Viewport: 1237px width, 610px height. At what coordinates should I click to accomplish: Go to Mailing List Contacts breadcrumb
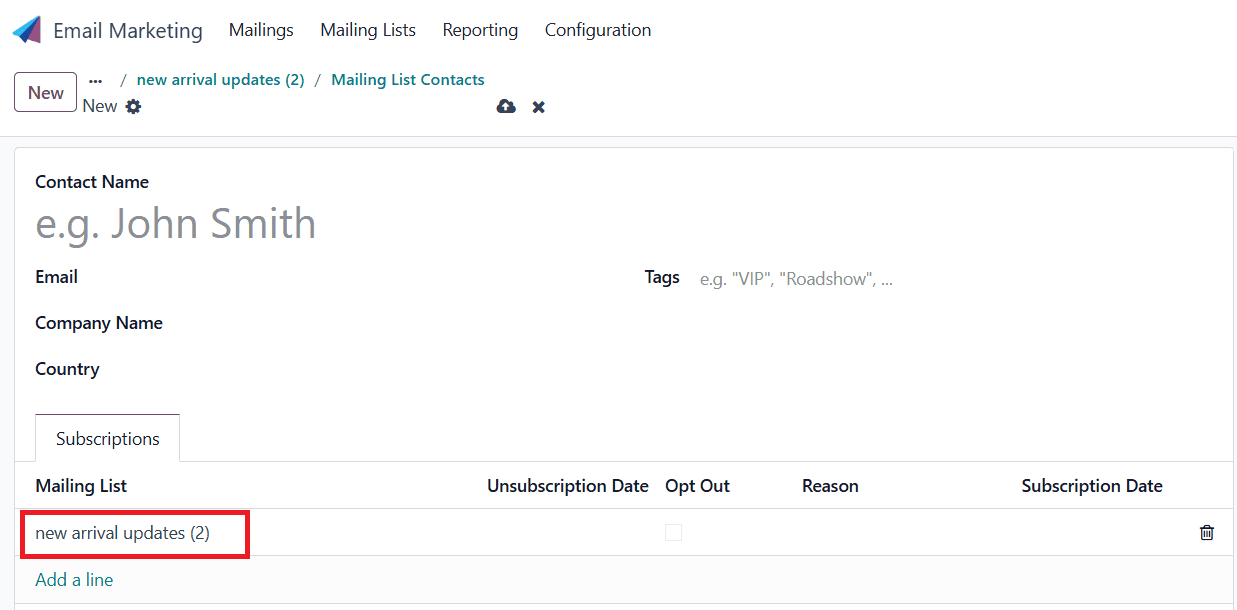coord(408,80)
